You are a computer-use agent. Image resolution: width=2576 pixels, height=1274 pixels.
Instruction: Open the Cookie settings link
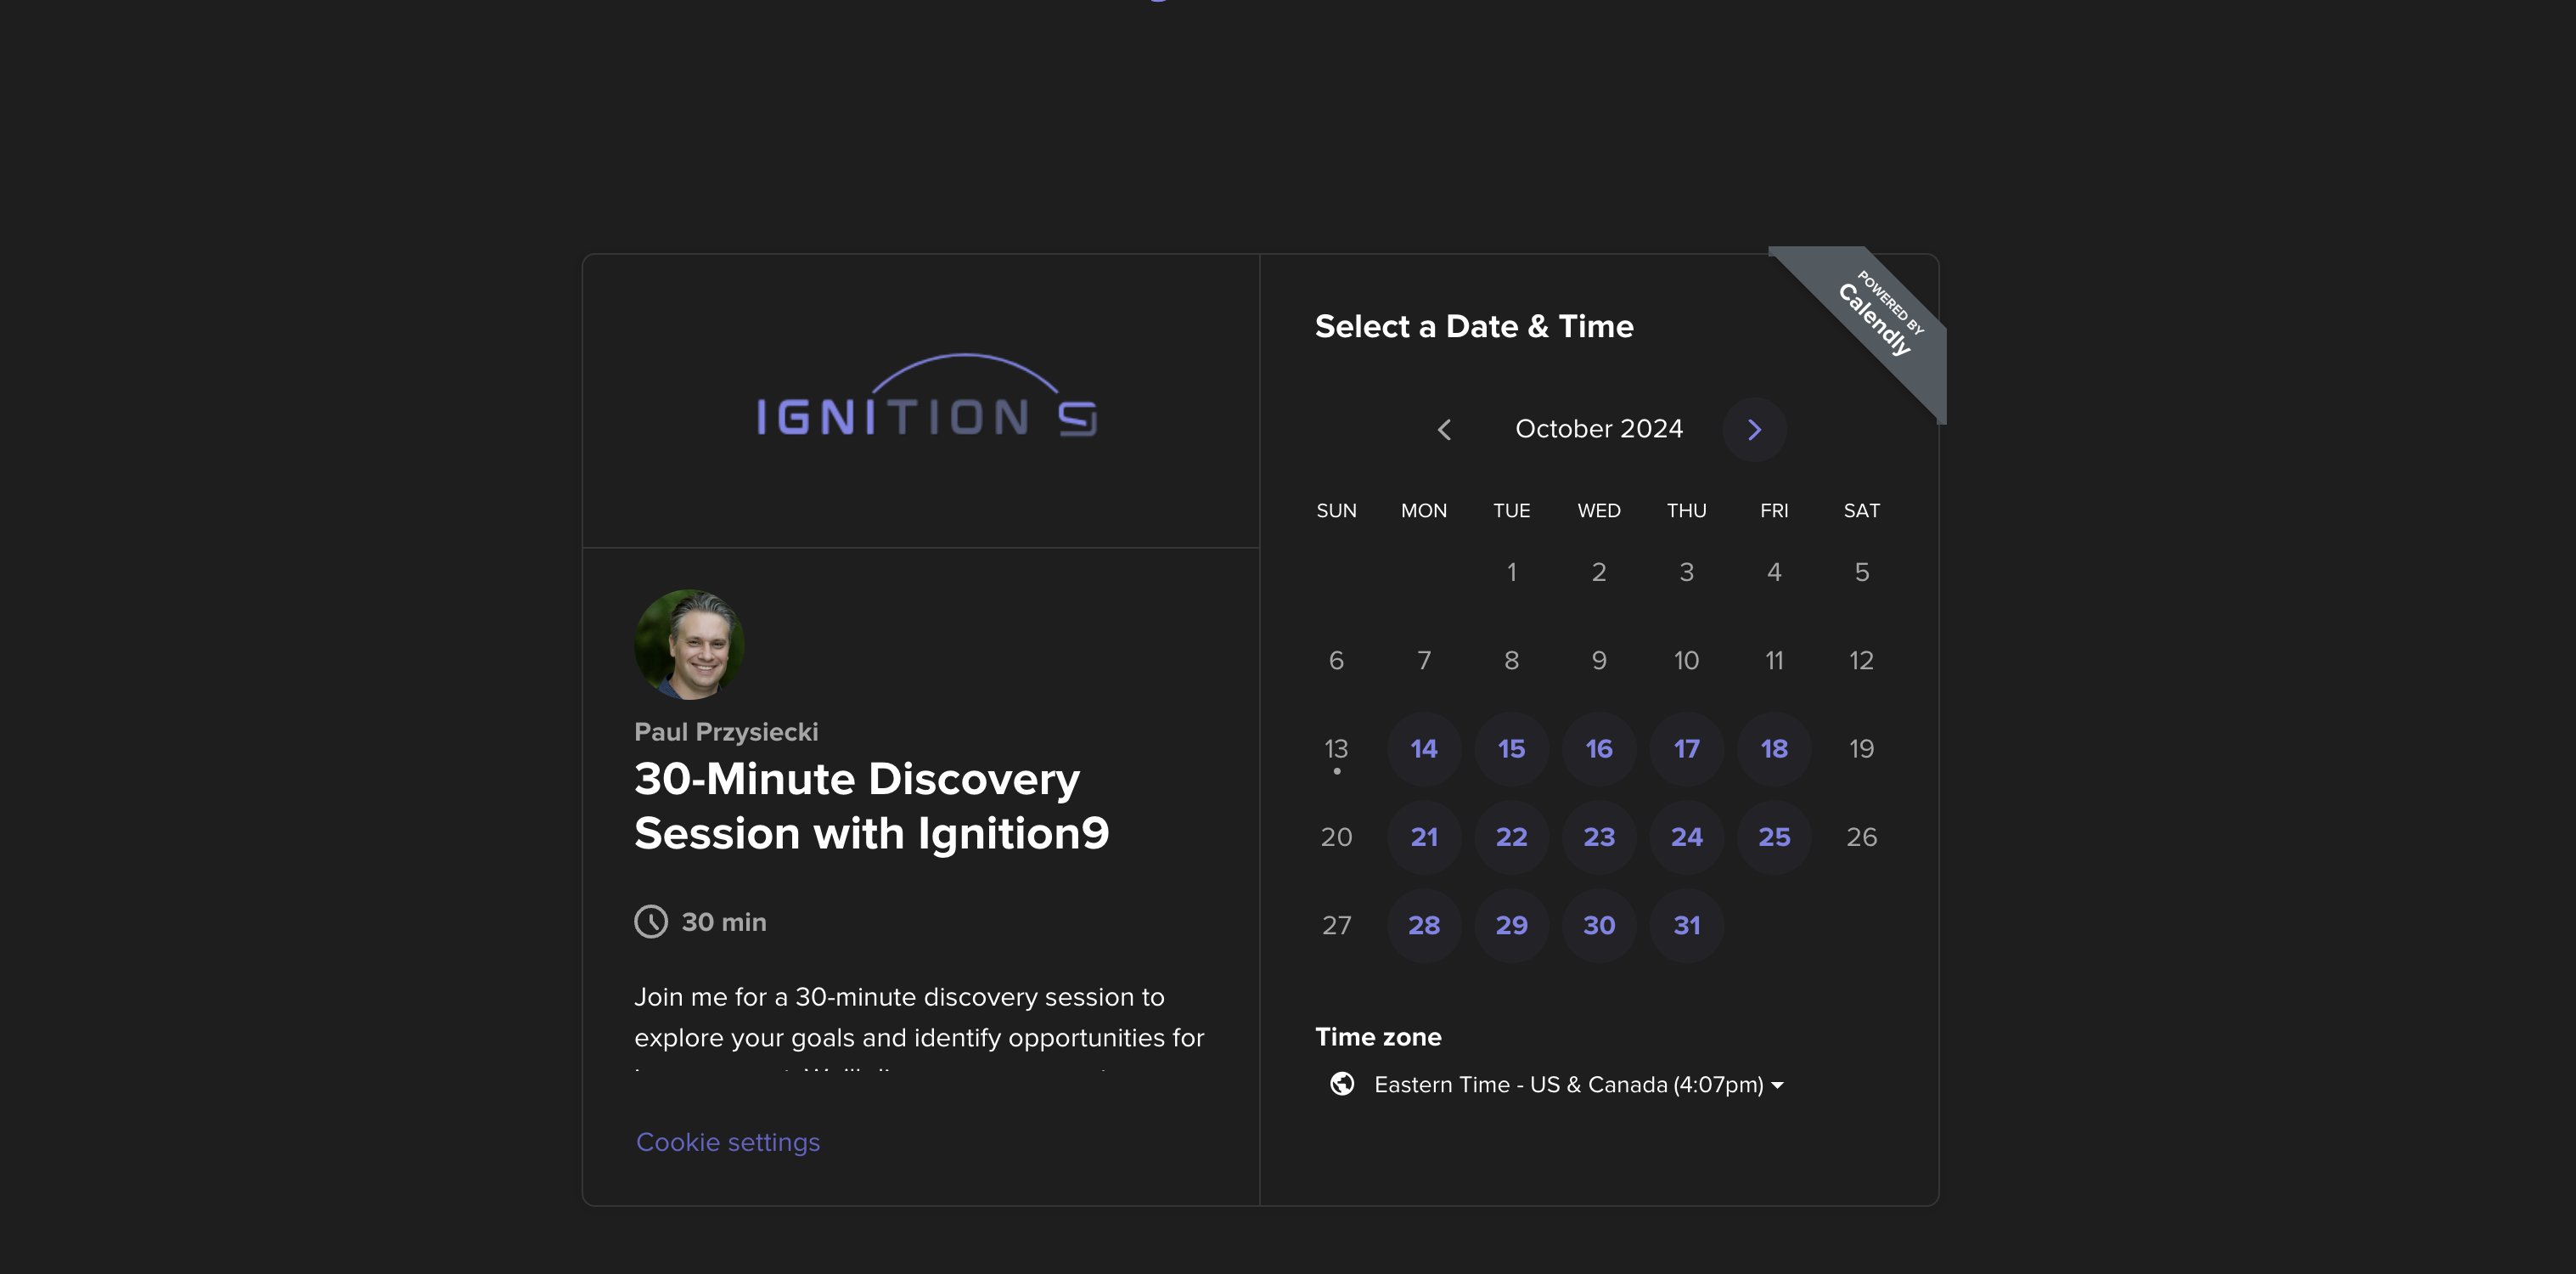727,1142
